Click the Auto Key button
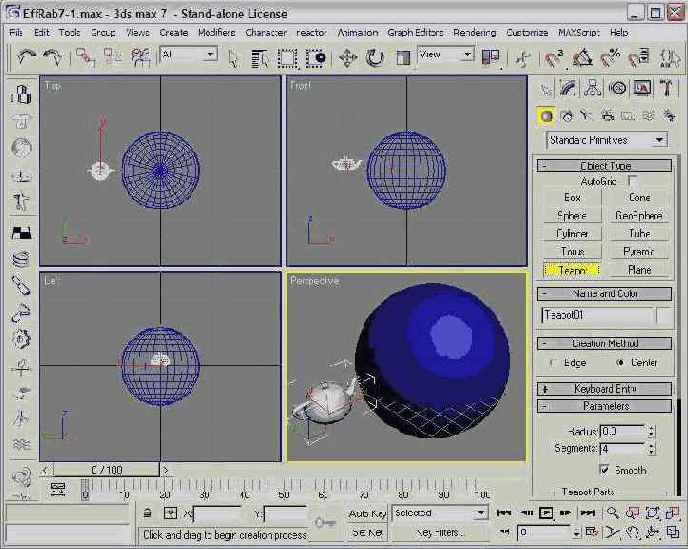This screenshot has height=549, width=688. pos(367,513)
